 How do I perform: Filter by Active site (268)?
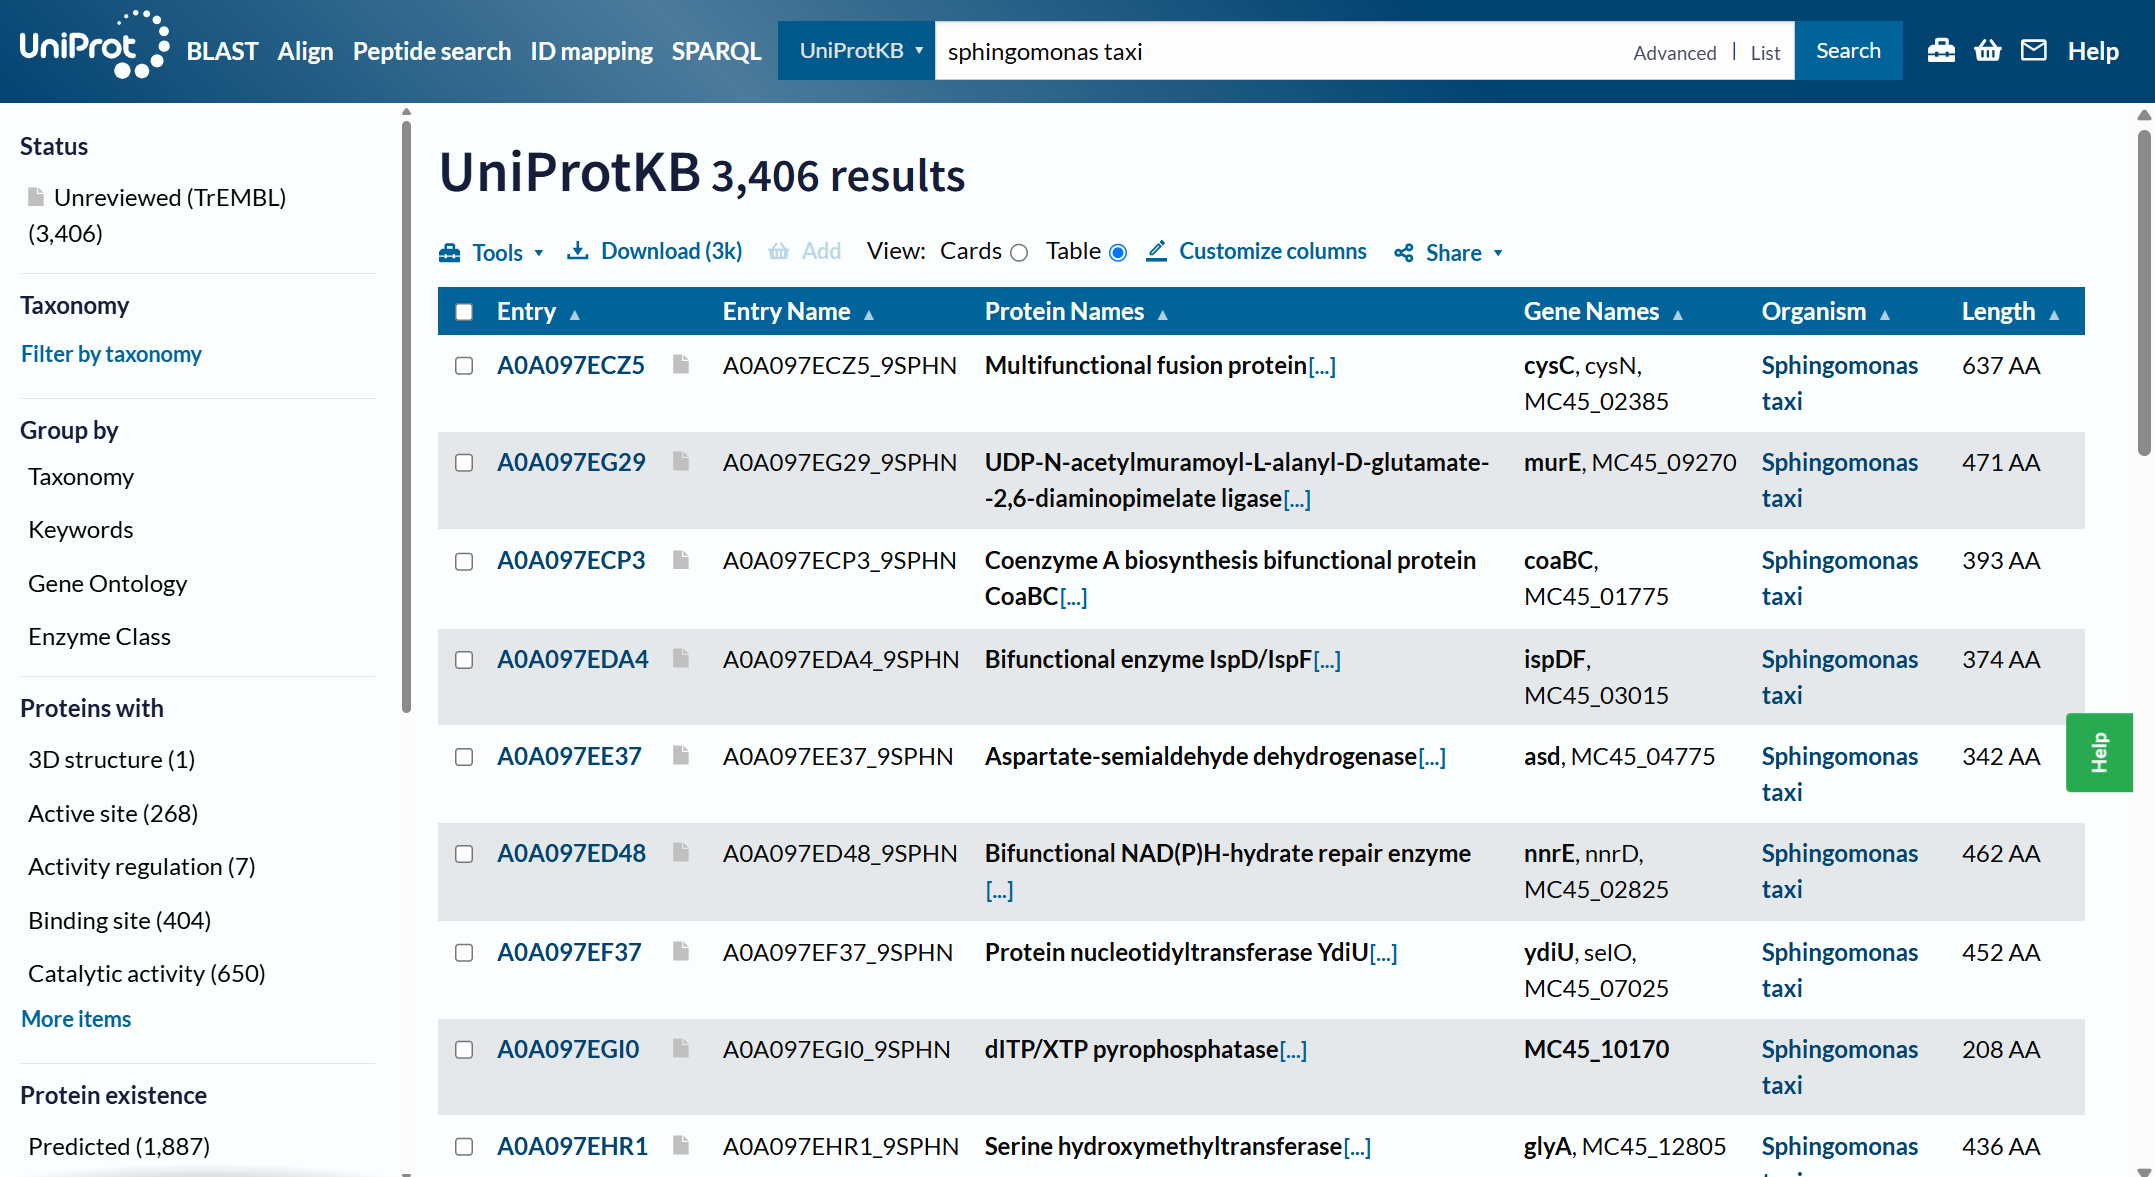[x=113, y=813]
